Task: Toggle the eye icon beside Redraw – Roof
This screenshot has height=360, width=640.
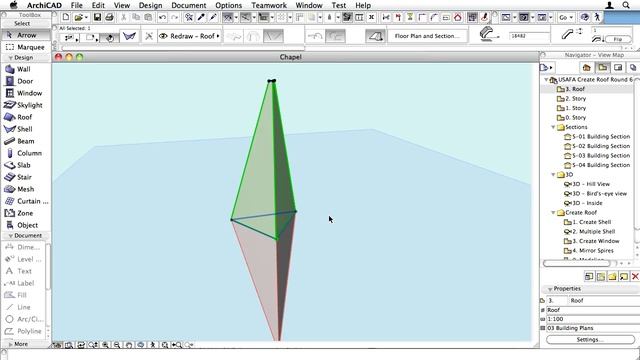Action: click(163, 36)
